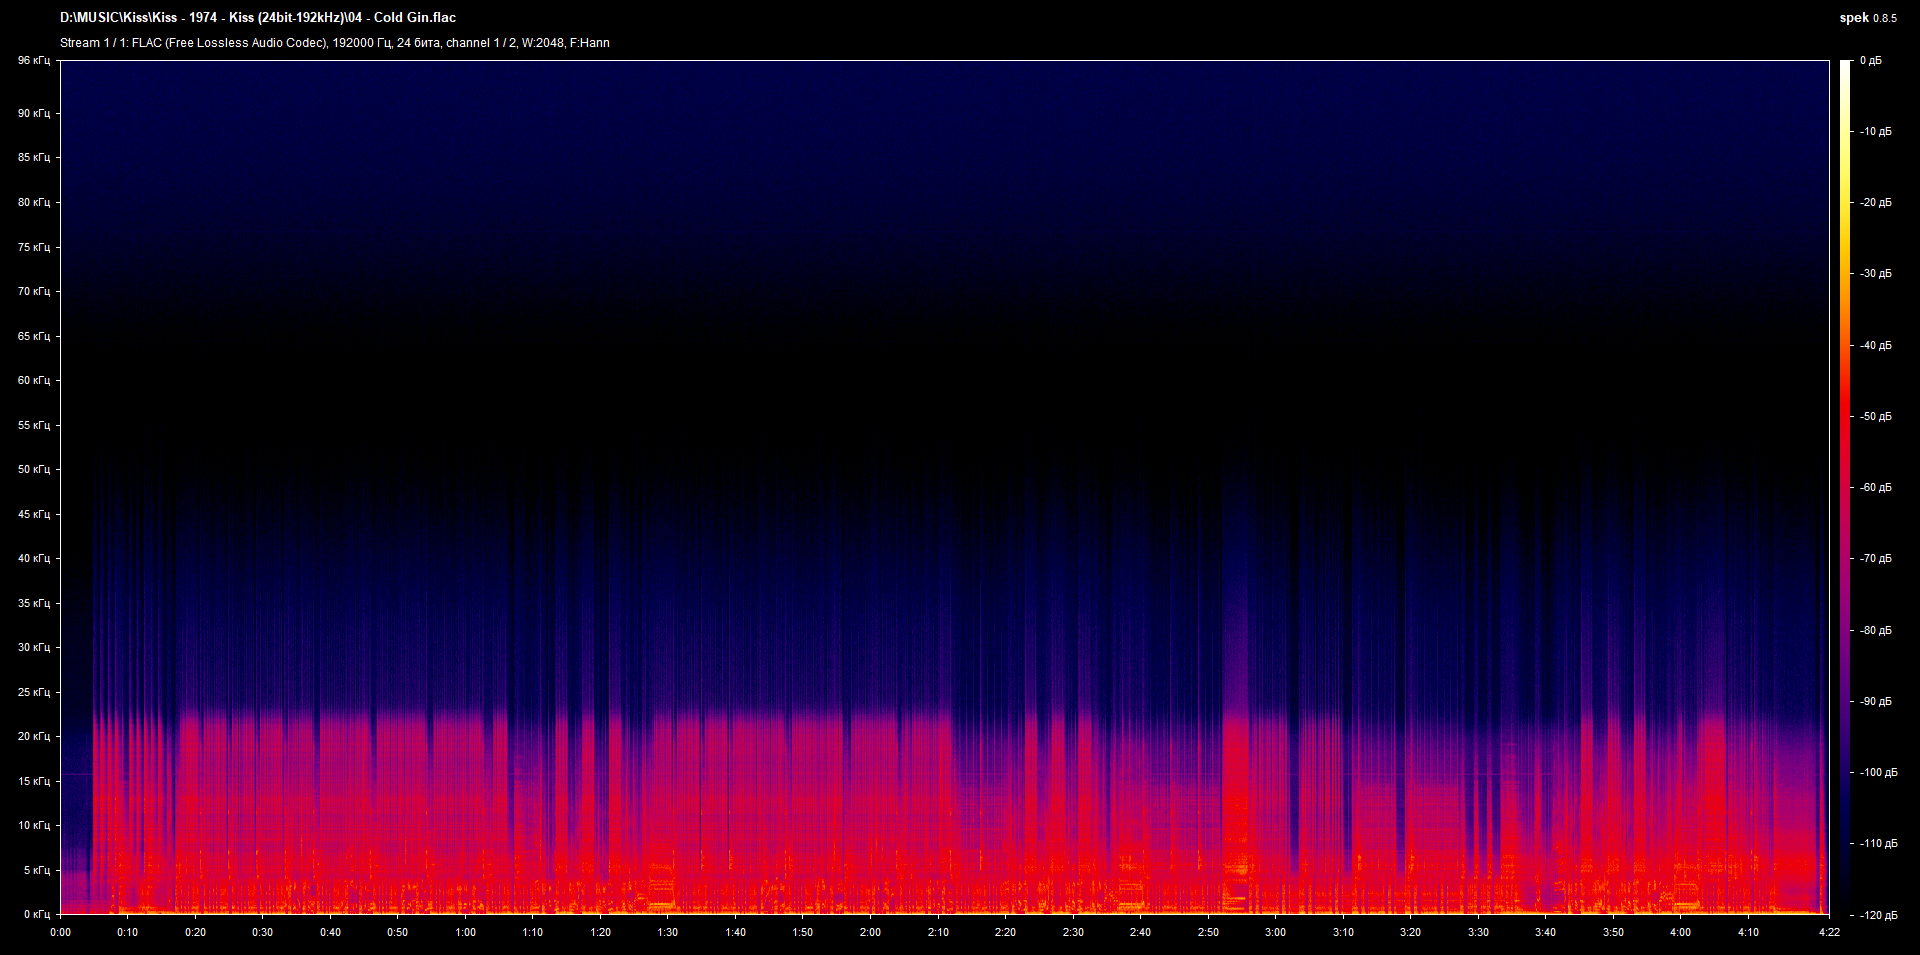The width and height of the screenshot is (1920, 955).
Task: Click the 96 кГц top frequency label
Action: tap(33, 61)
